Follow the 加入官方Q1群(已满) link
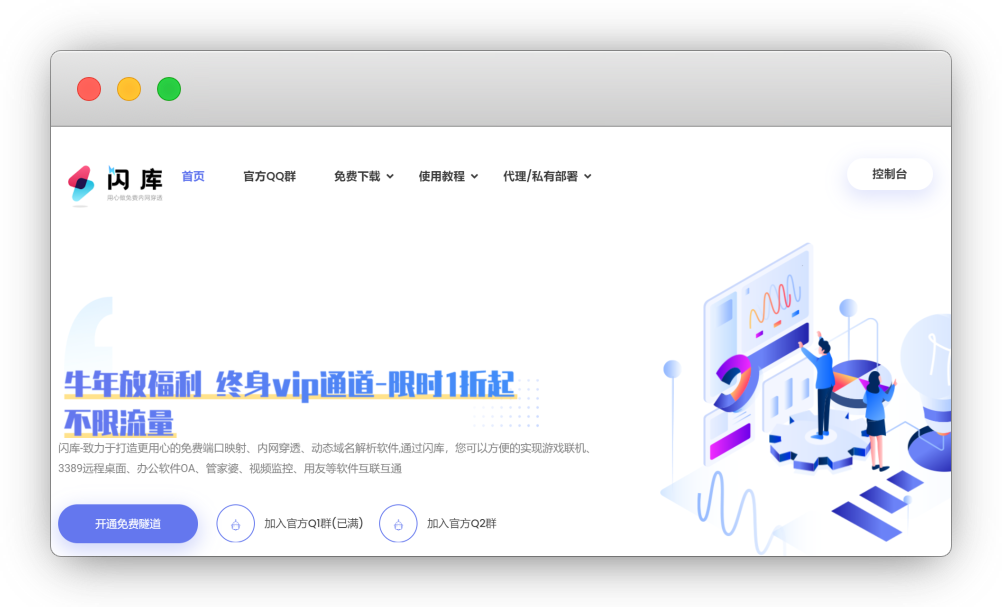Viewport: 1002px width, 607px height. [313, 523]
